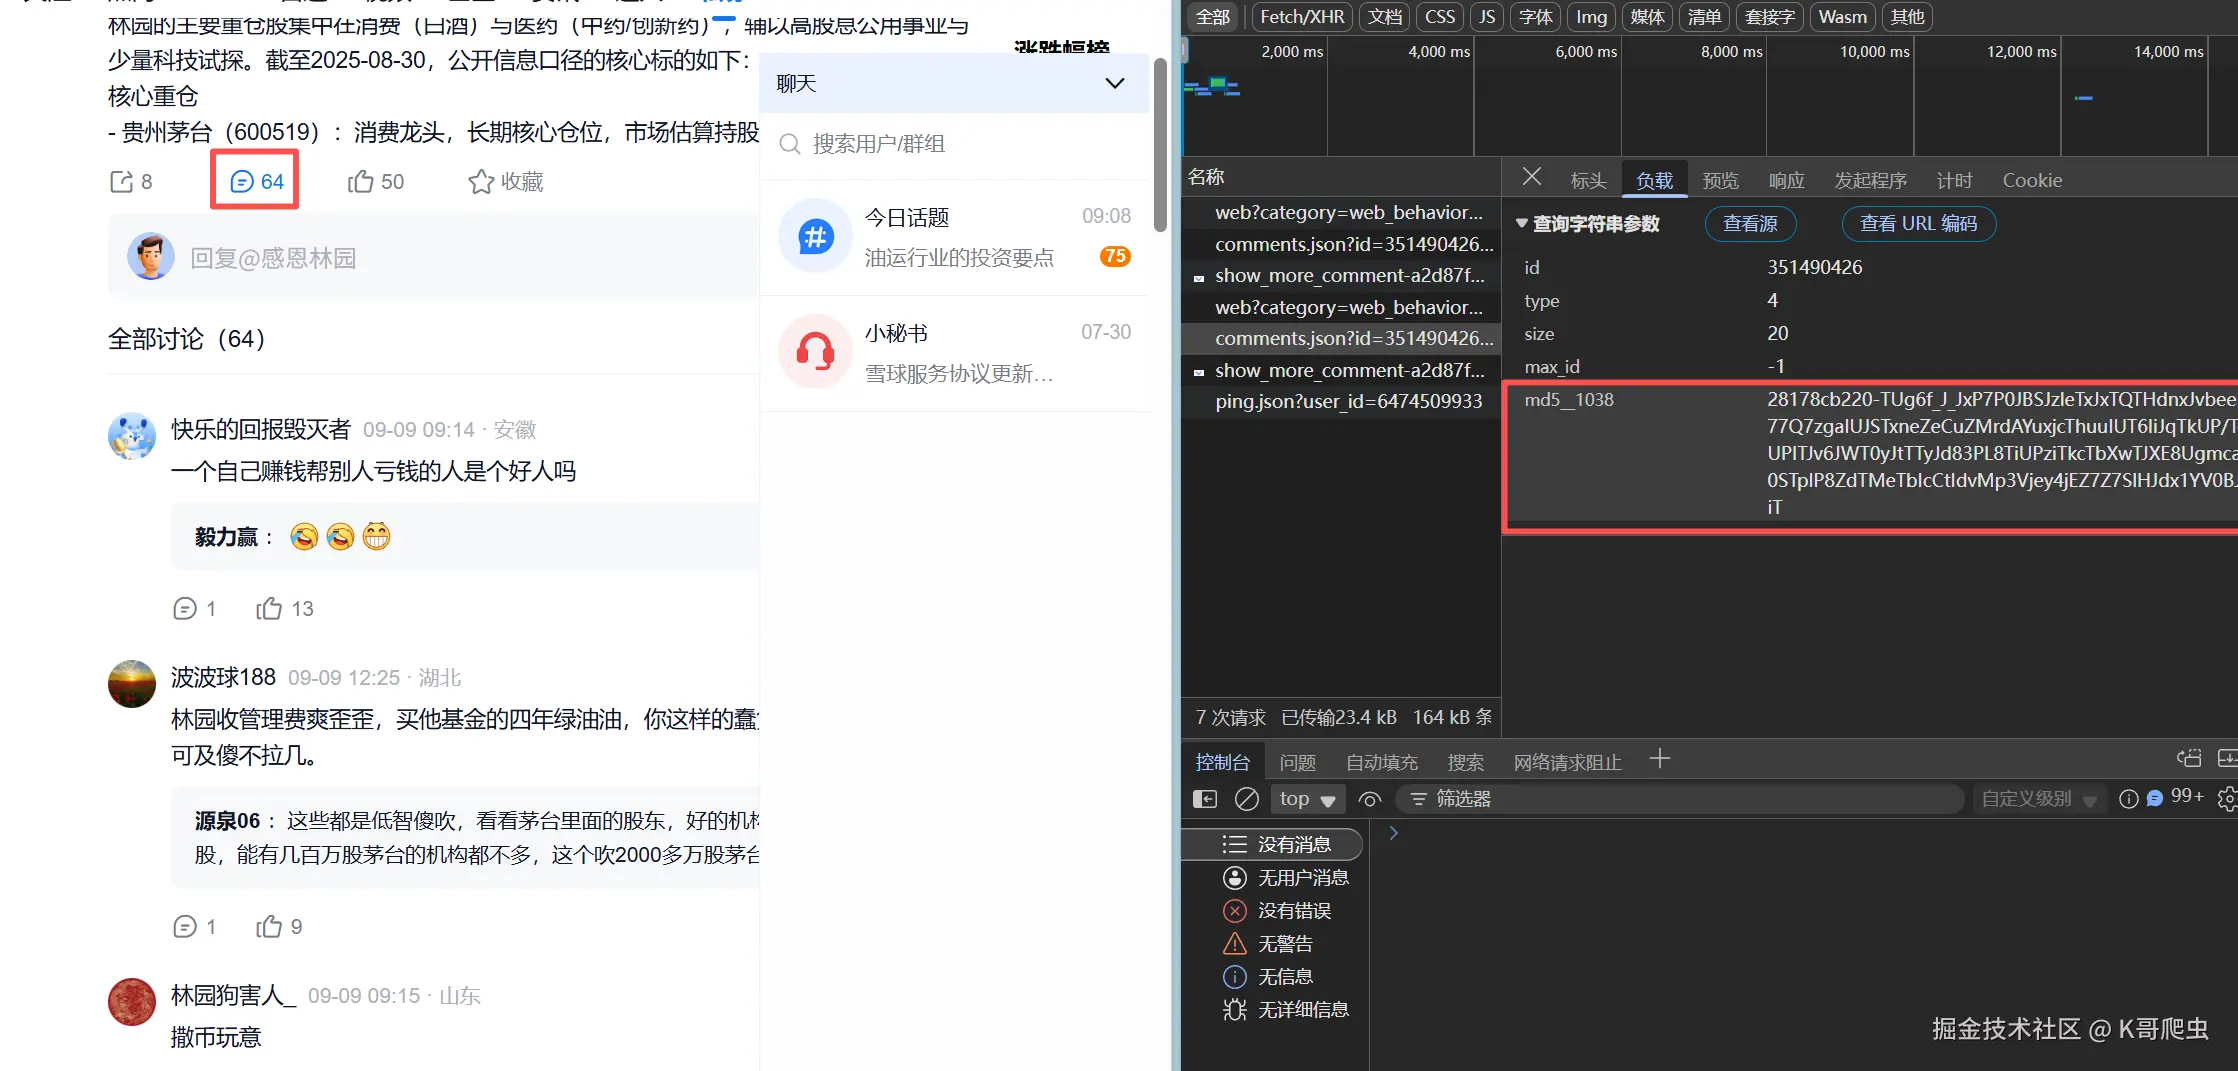The image size is (2238, 1071).
Task: Open the 小秘书 headset avatar
Action: [815, 352]
